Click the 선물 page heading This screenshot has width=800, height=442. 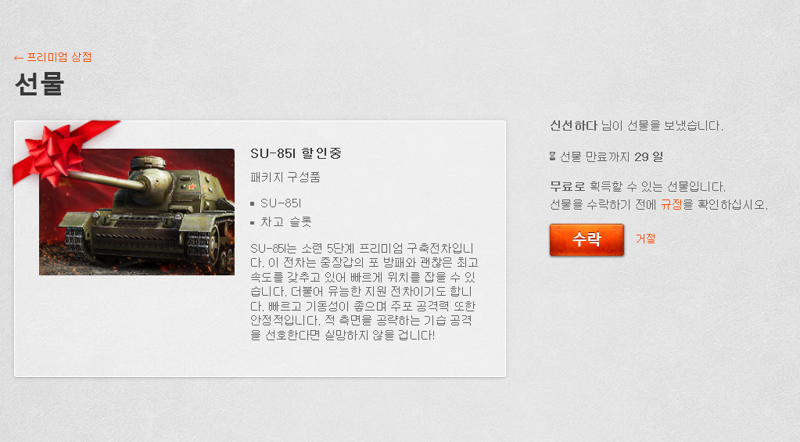(40, 84)
